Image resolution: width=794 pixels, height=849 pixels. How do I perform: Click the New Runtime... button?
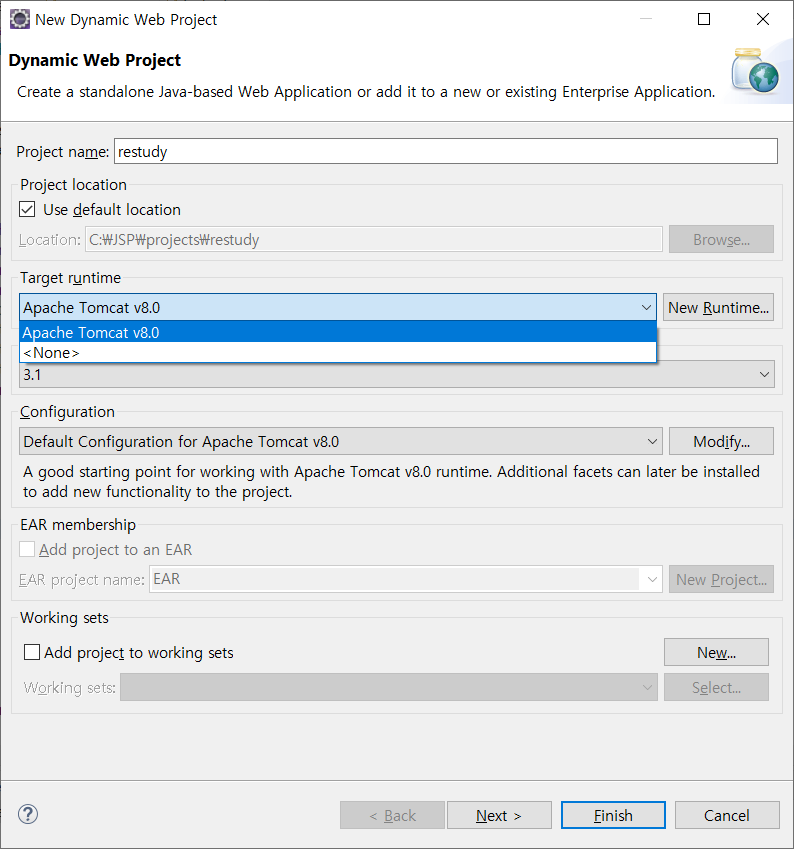[x=718, y=308]
